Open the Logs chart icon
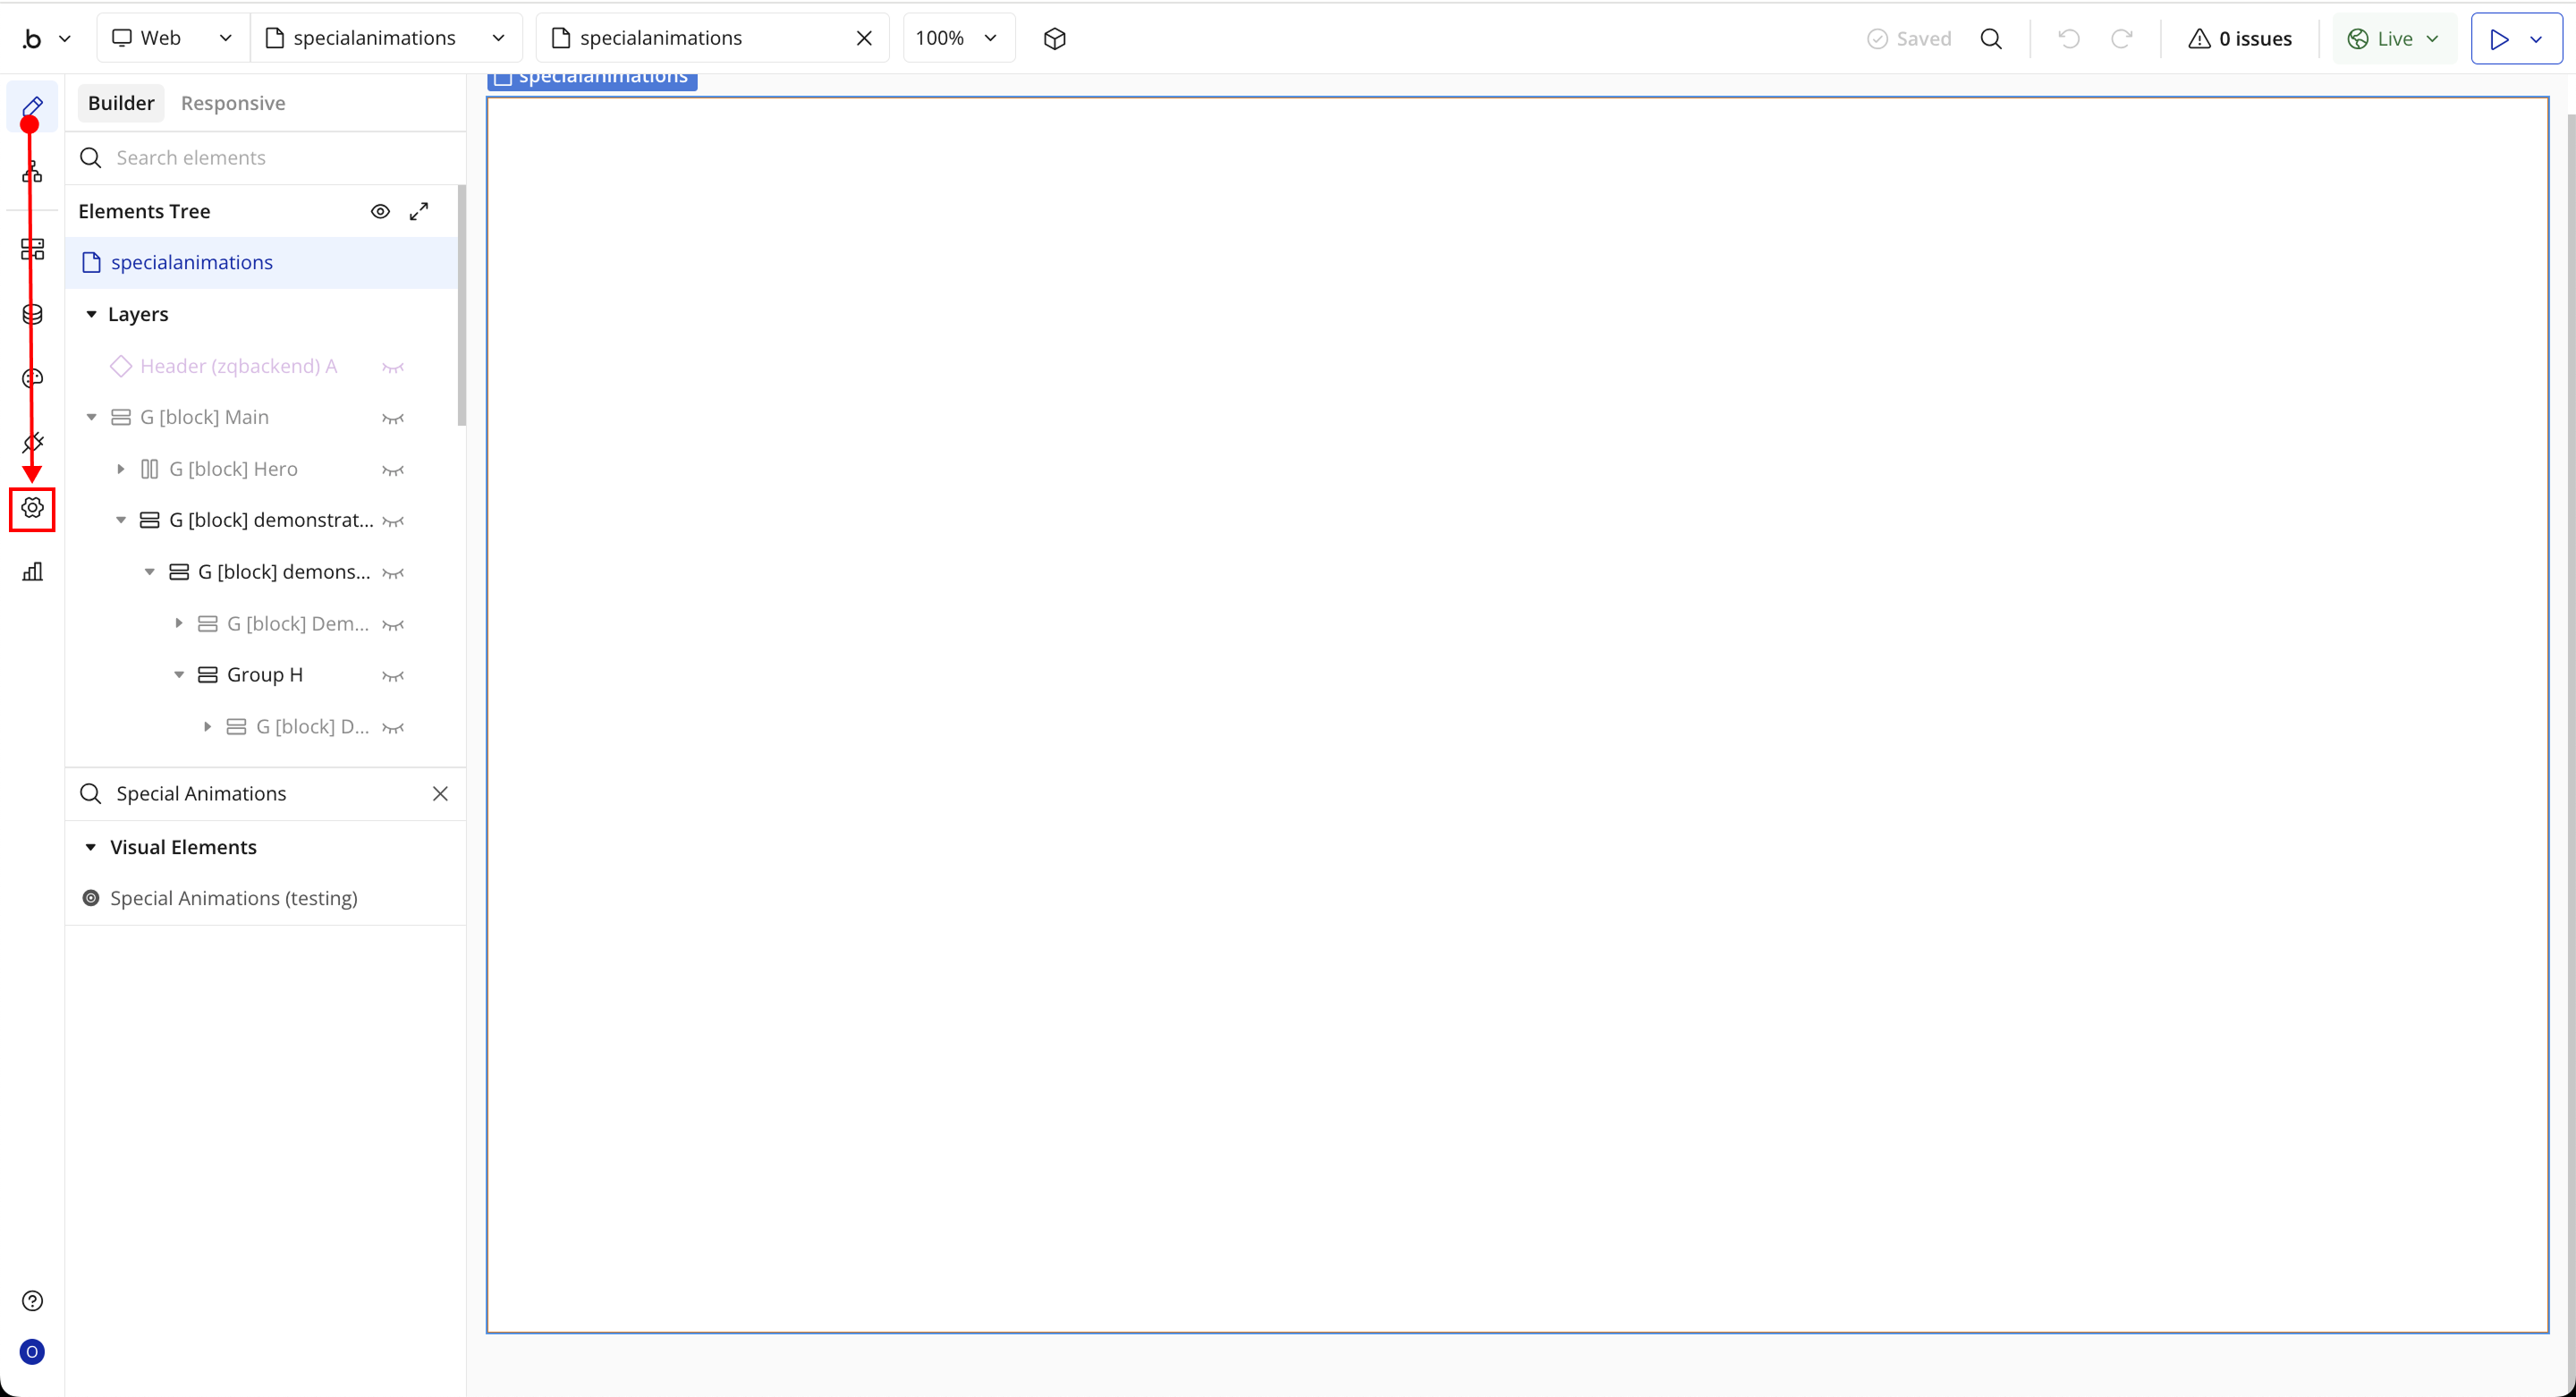The width and height of the screenshot is (2576, 1397). click(32, 572)
